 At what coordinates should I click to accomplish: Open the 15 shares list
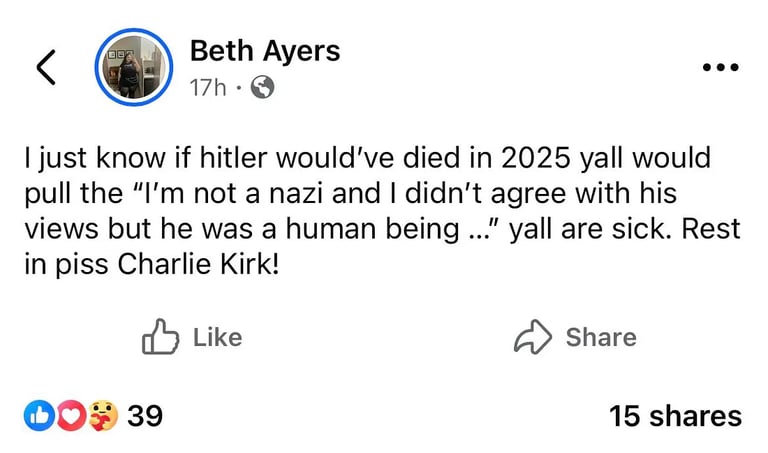675,416
